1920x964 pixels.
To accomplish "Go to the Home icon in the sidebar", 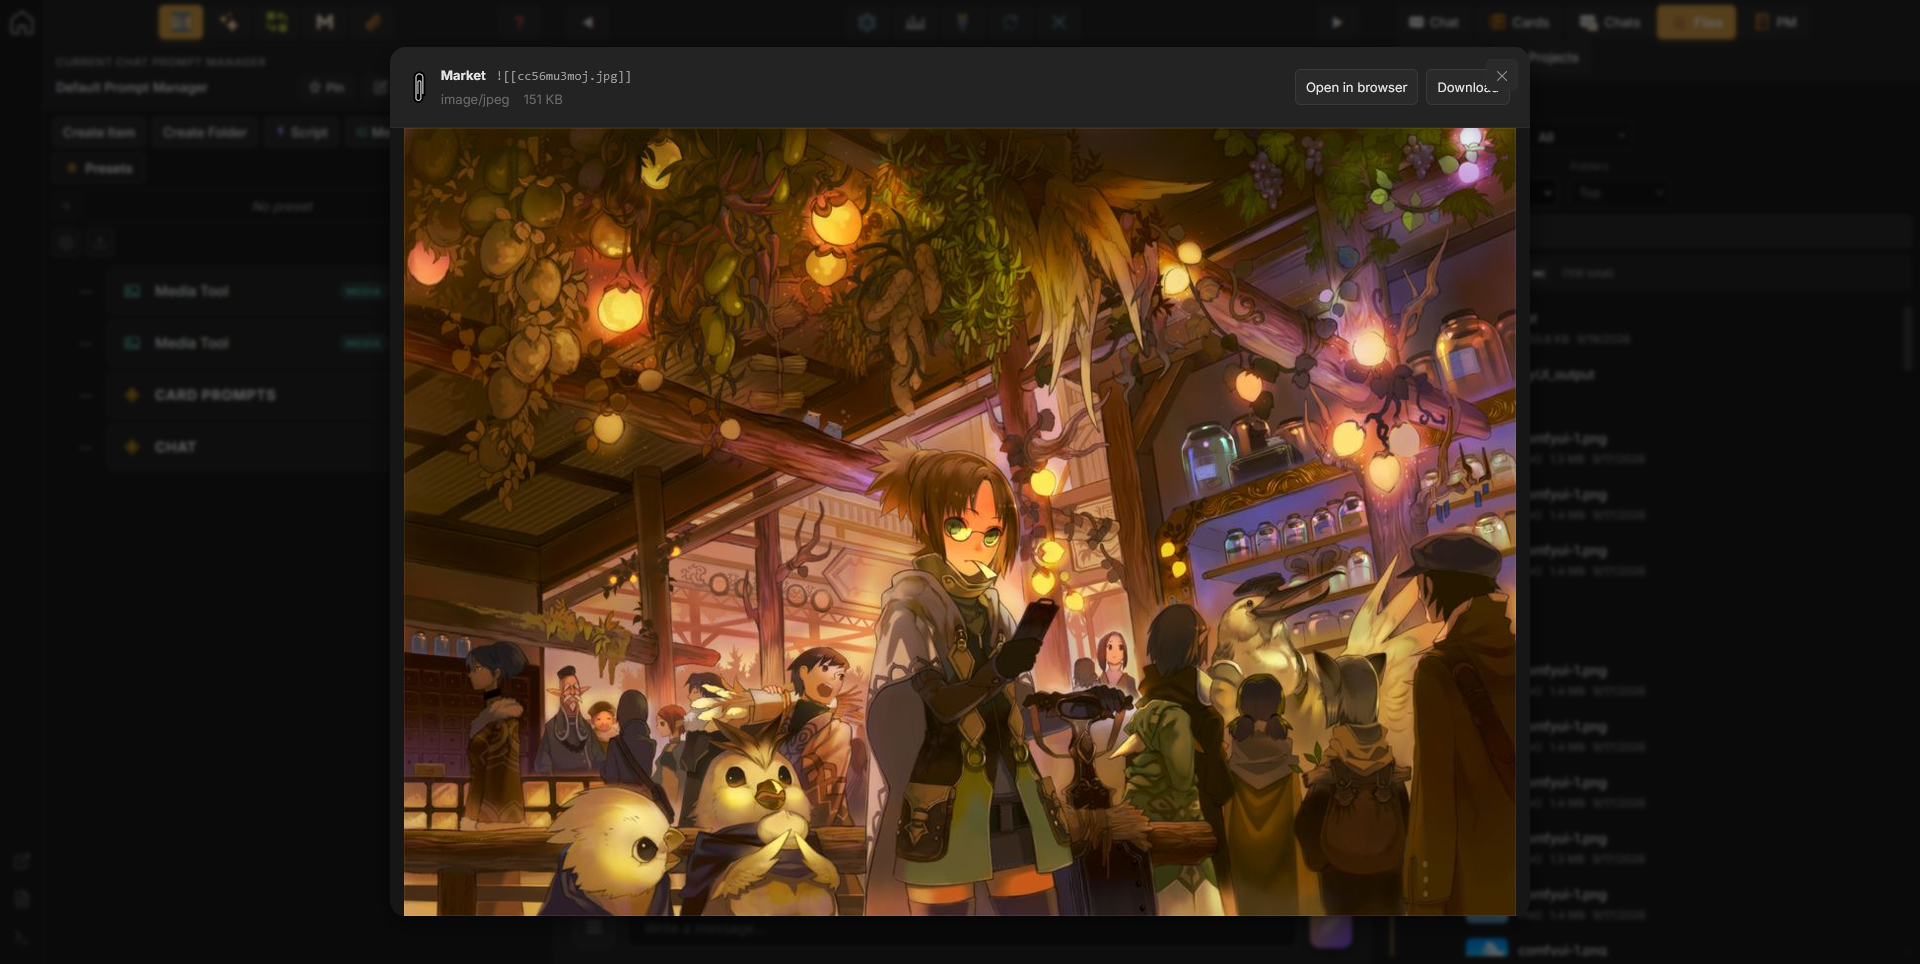I will tap(21, 22).
